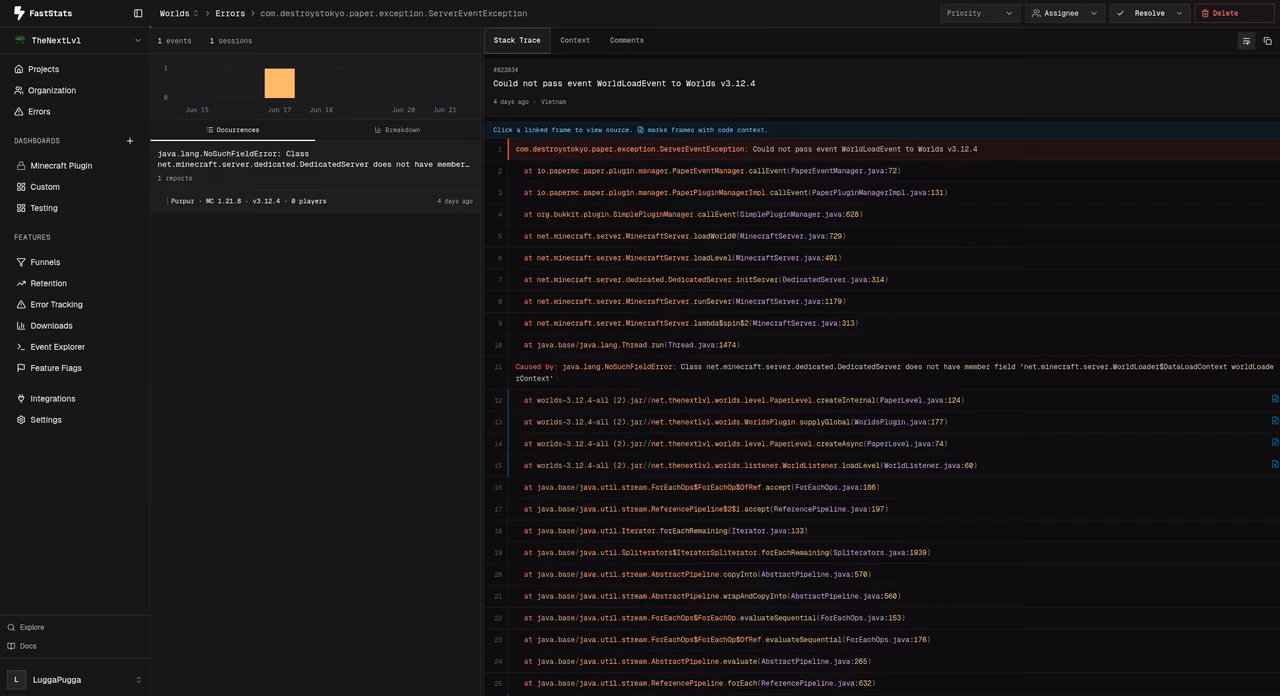Select the Breakdown tab

point(397,130)
